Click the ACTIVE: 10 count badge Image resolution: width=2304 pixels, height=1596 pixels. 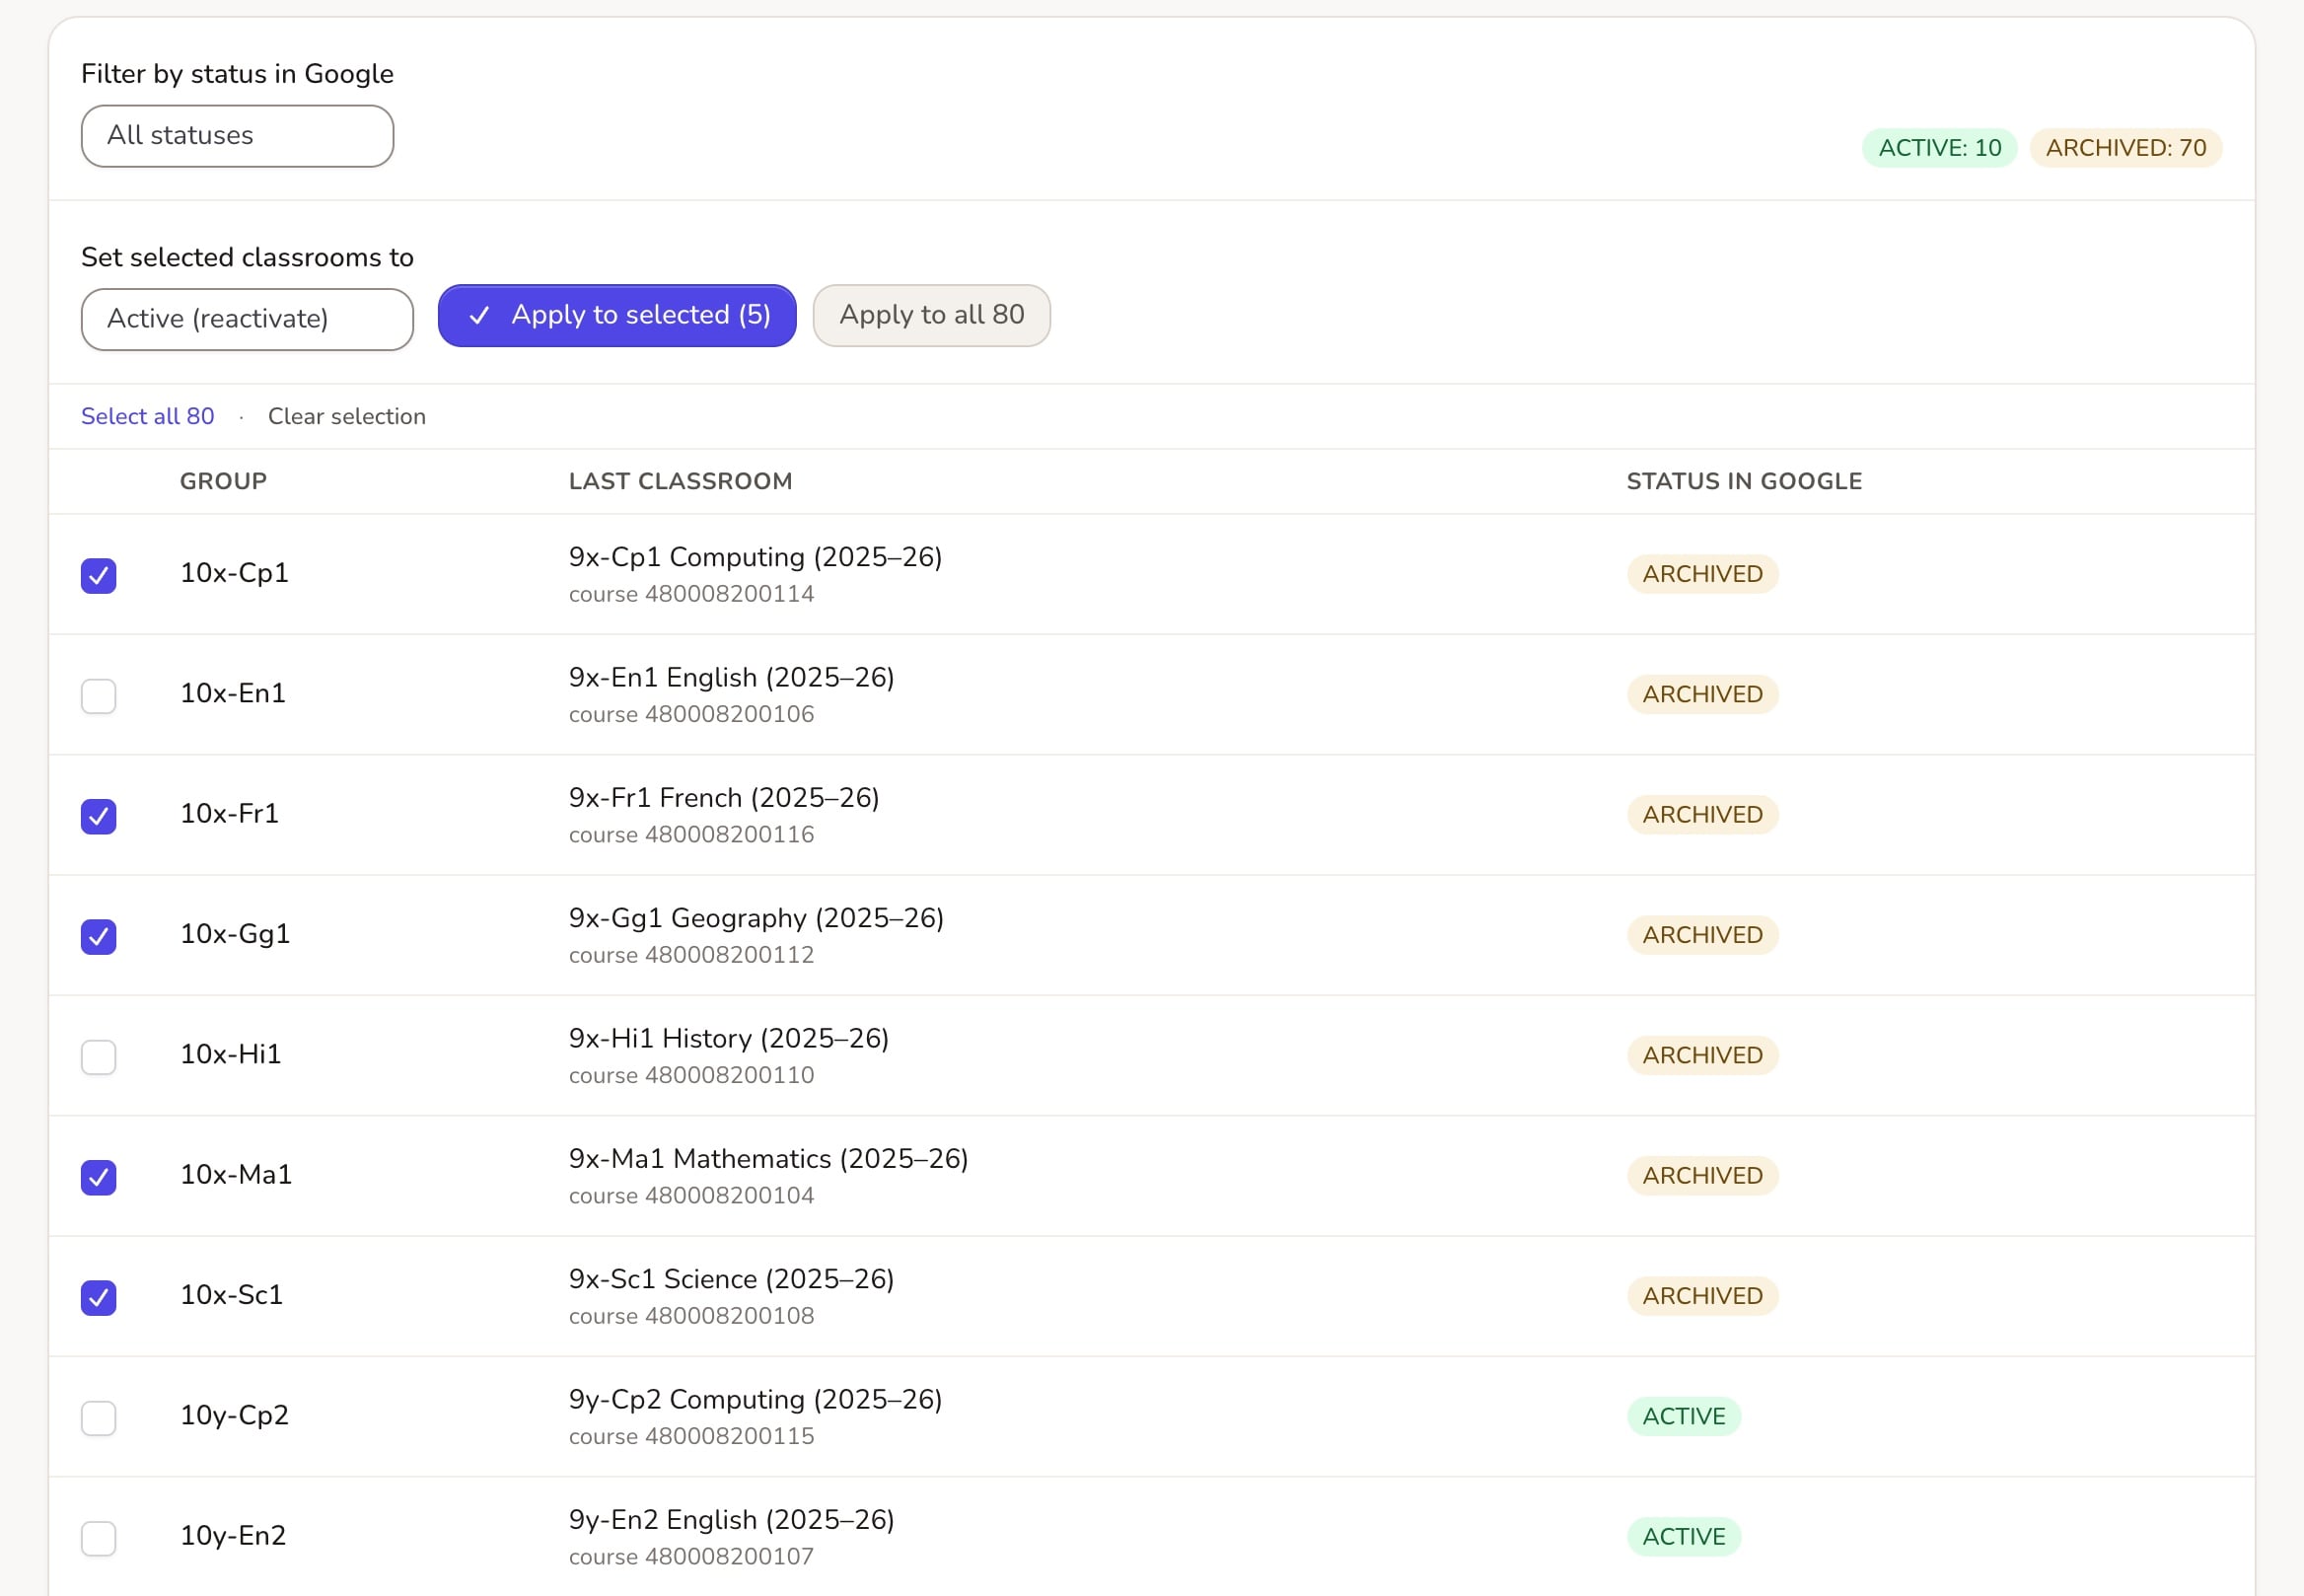tap(1939, 148)
